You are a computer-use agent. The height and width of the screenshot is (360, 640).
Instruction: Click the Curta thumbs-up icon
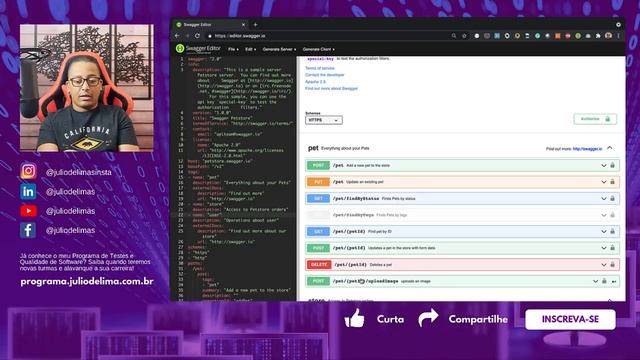(354, 318)
